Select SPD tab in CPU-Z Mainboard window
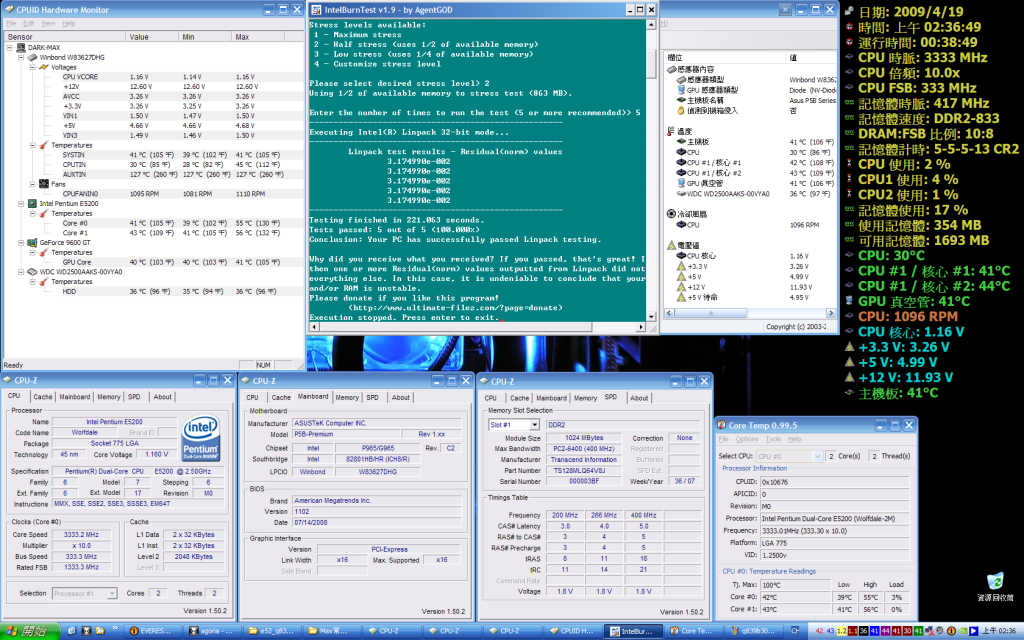Screen dimensions: 1024x640 click(x=372, y=397)
